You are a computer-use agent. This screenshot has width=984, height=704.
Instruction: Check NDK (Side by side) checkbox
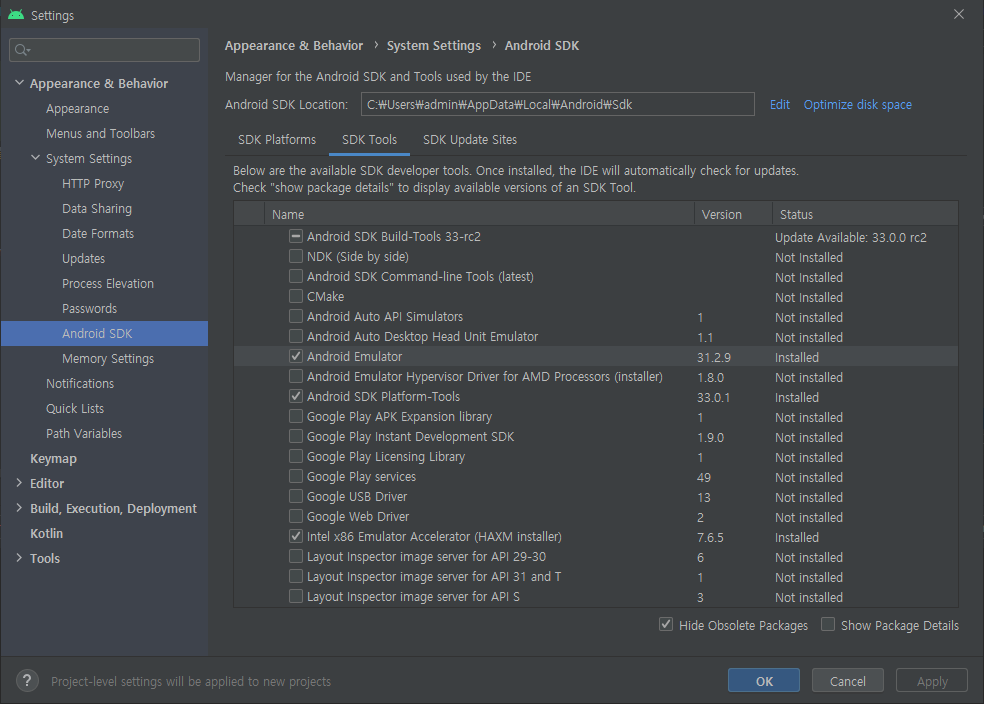click(296, 256)
